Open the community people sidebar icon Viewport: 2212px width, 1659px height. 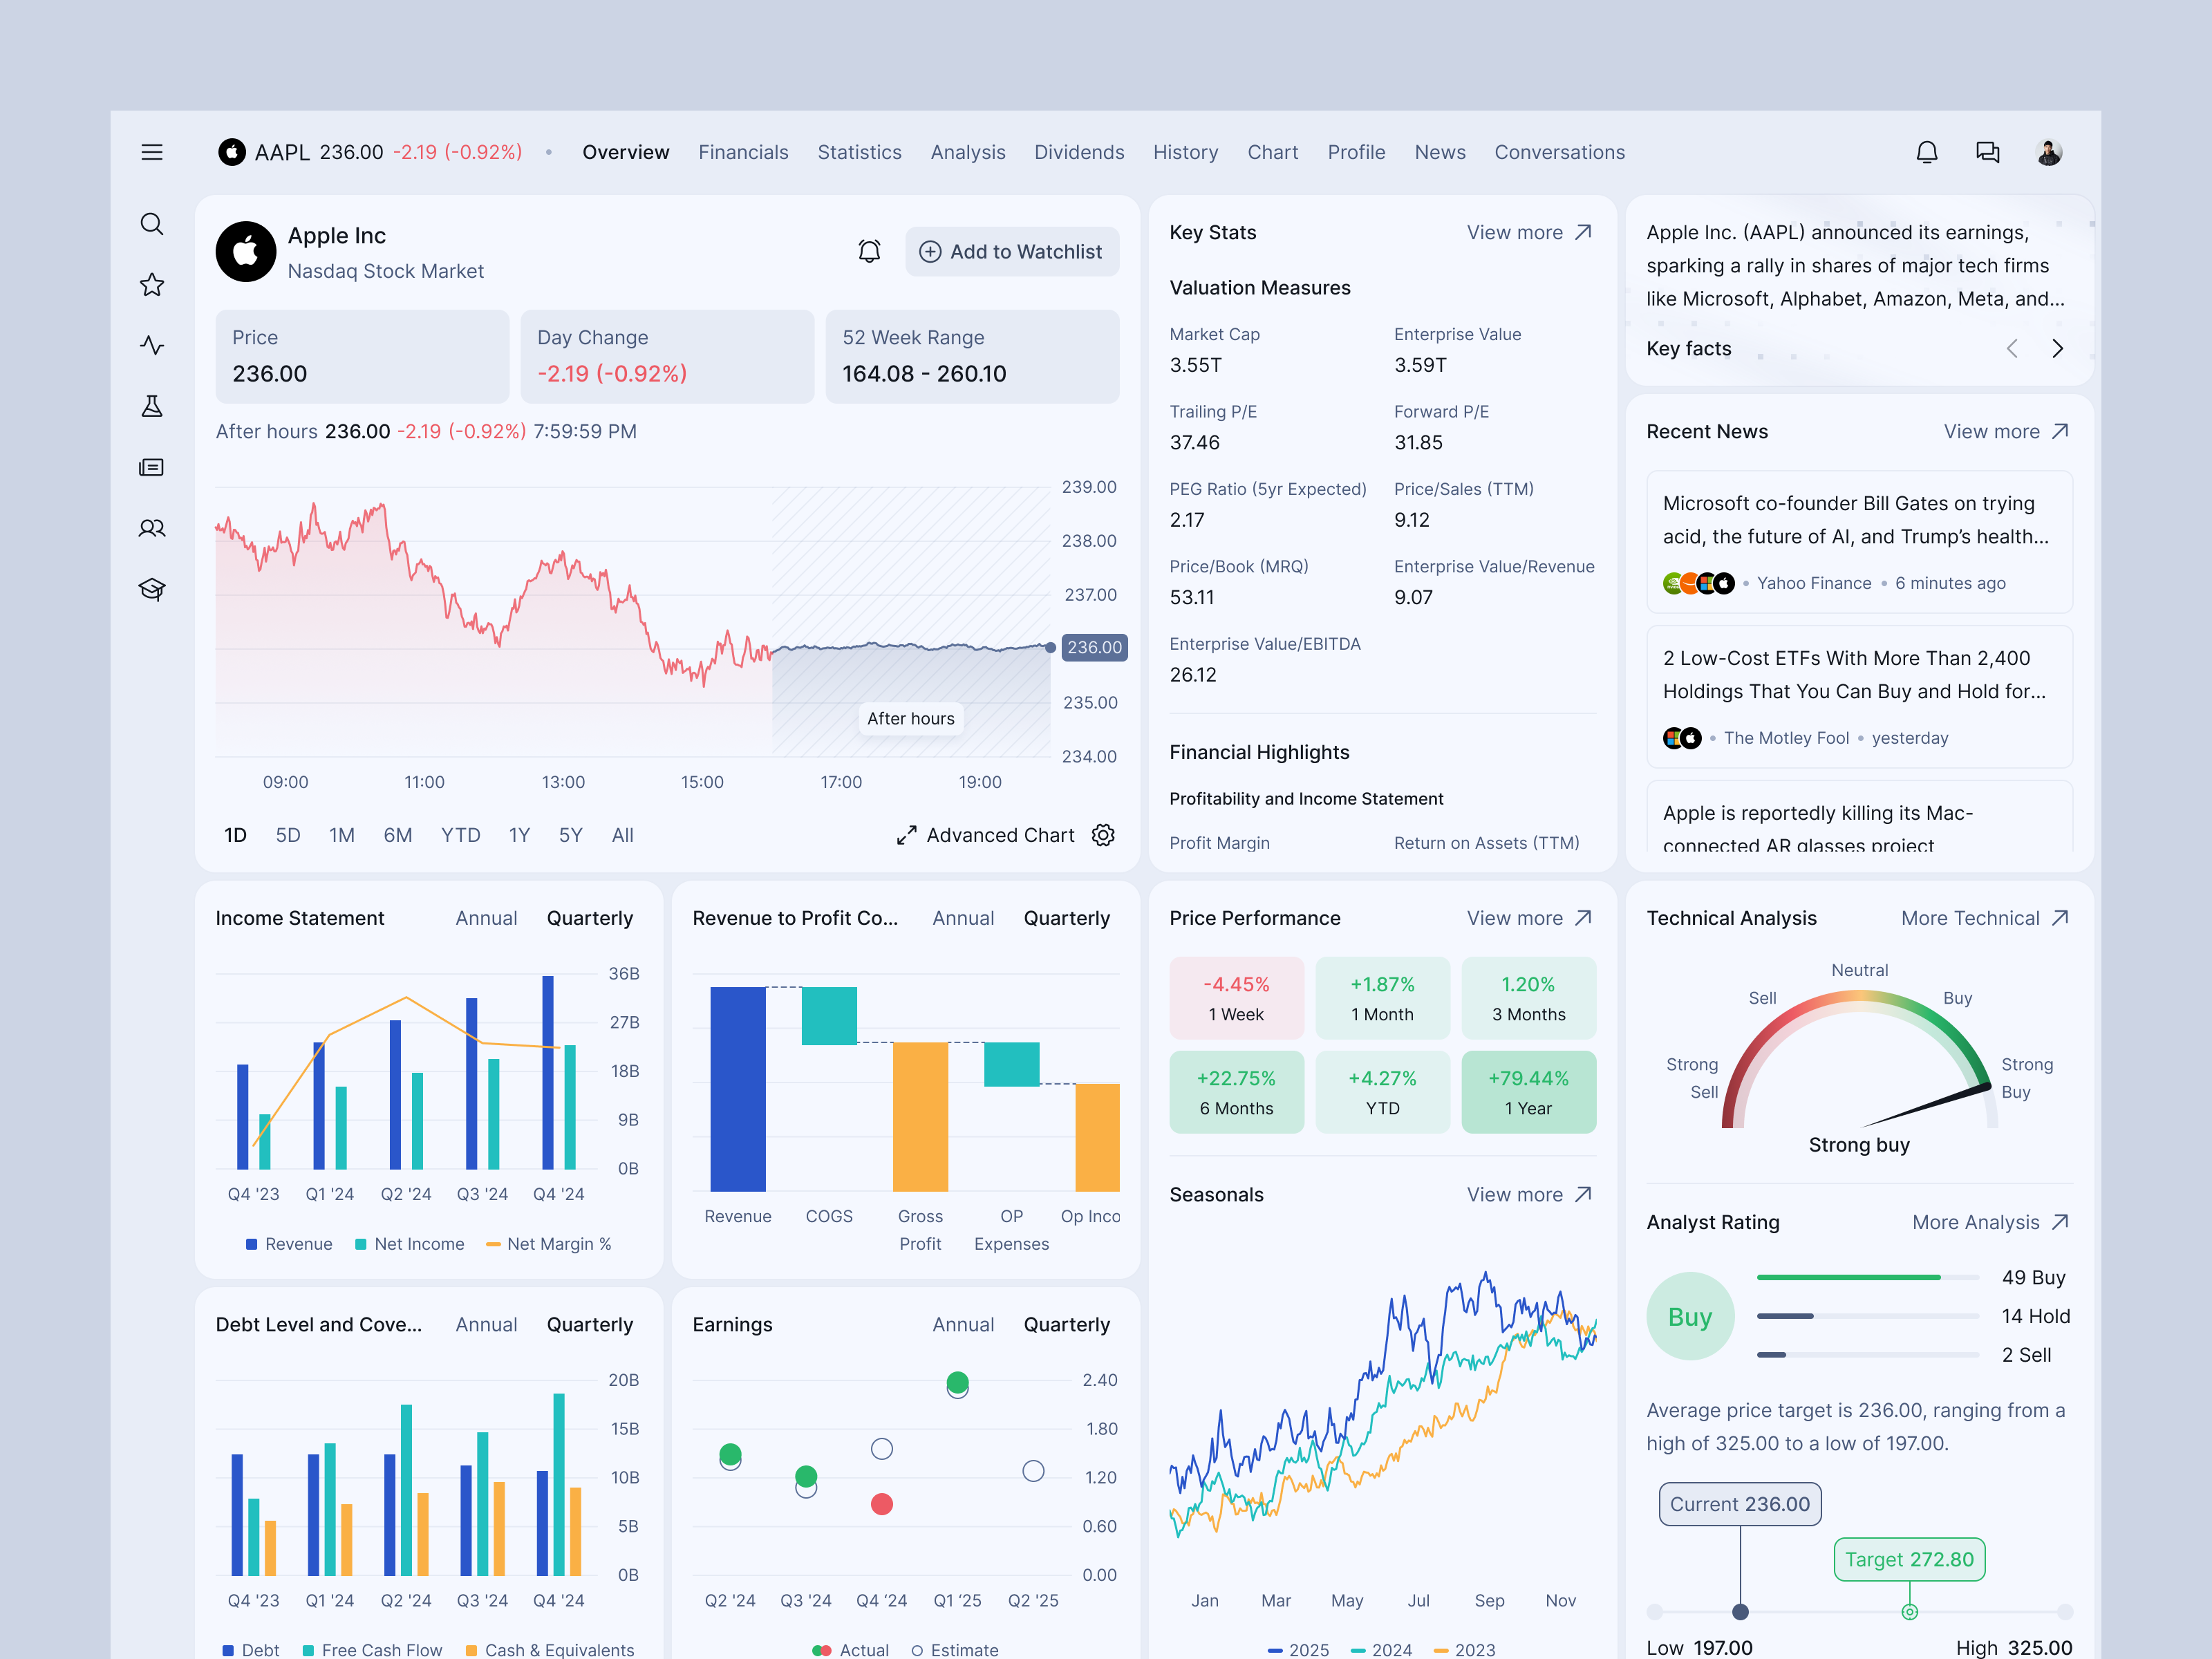[x=152, y=528]
